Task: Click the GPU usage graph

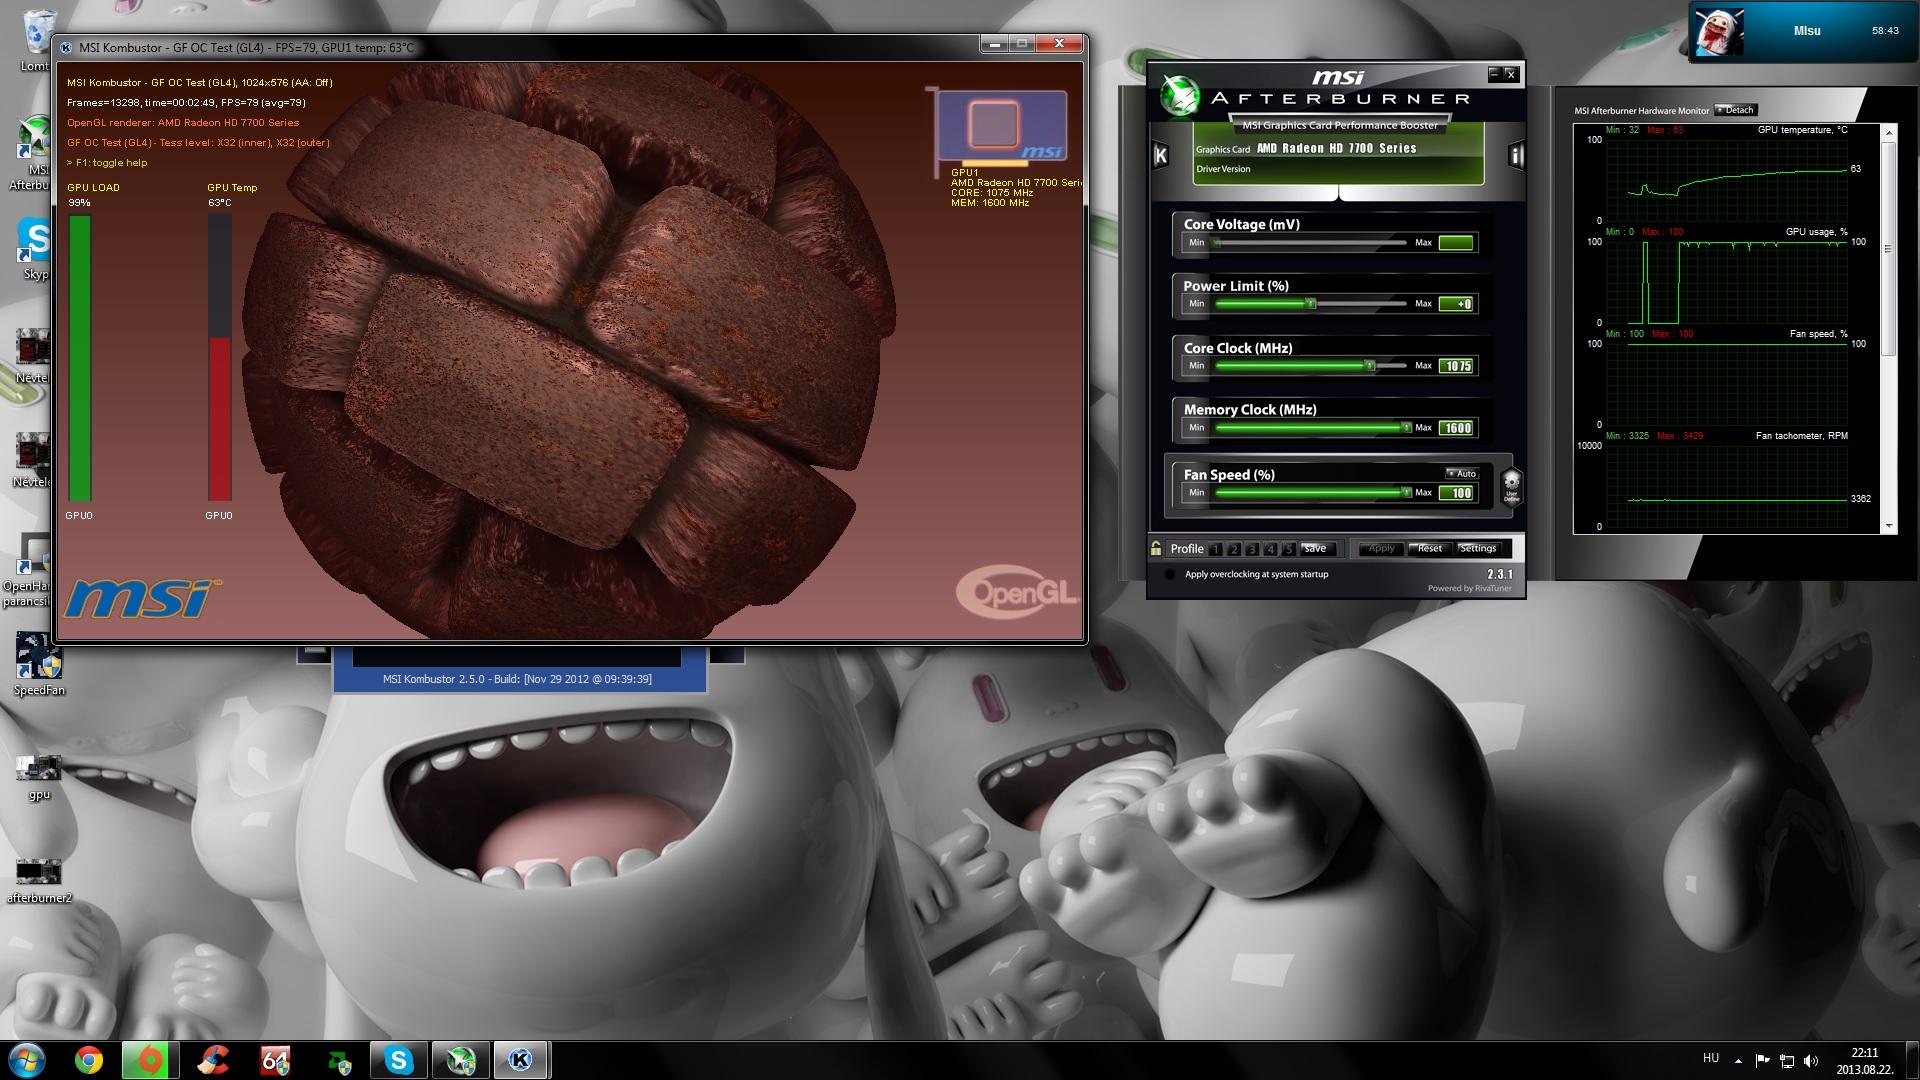Action: (1727, 282)
